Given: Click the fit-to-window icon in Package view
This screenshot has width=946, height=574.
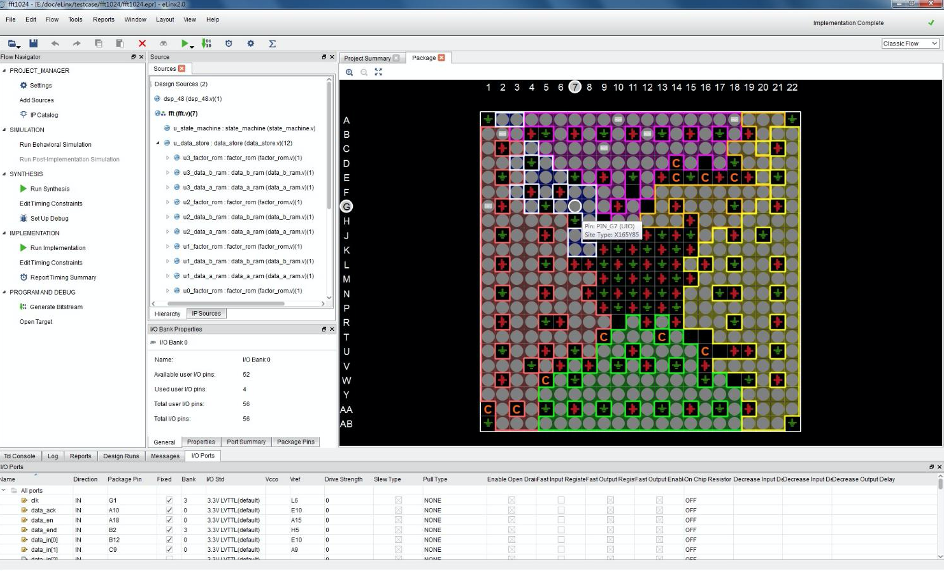Looking at the screenshot, I should [x=378, y=72].
